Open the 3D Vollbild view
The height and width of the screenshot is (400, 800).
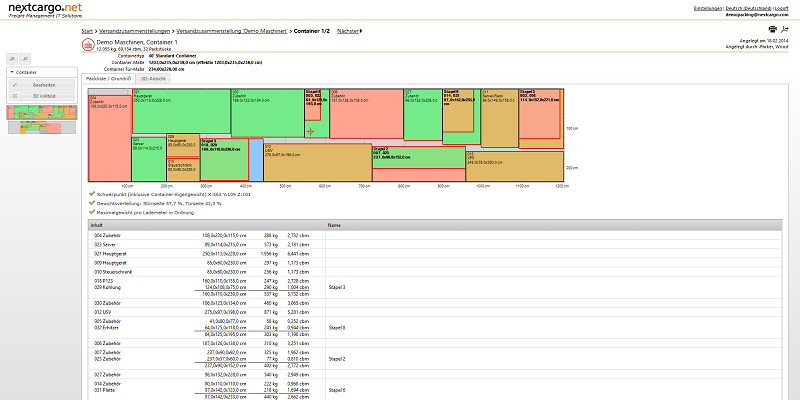[42, 95]
